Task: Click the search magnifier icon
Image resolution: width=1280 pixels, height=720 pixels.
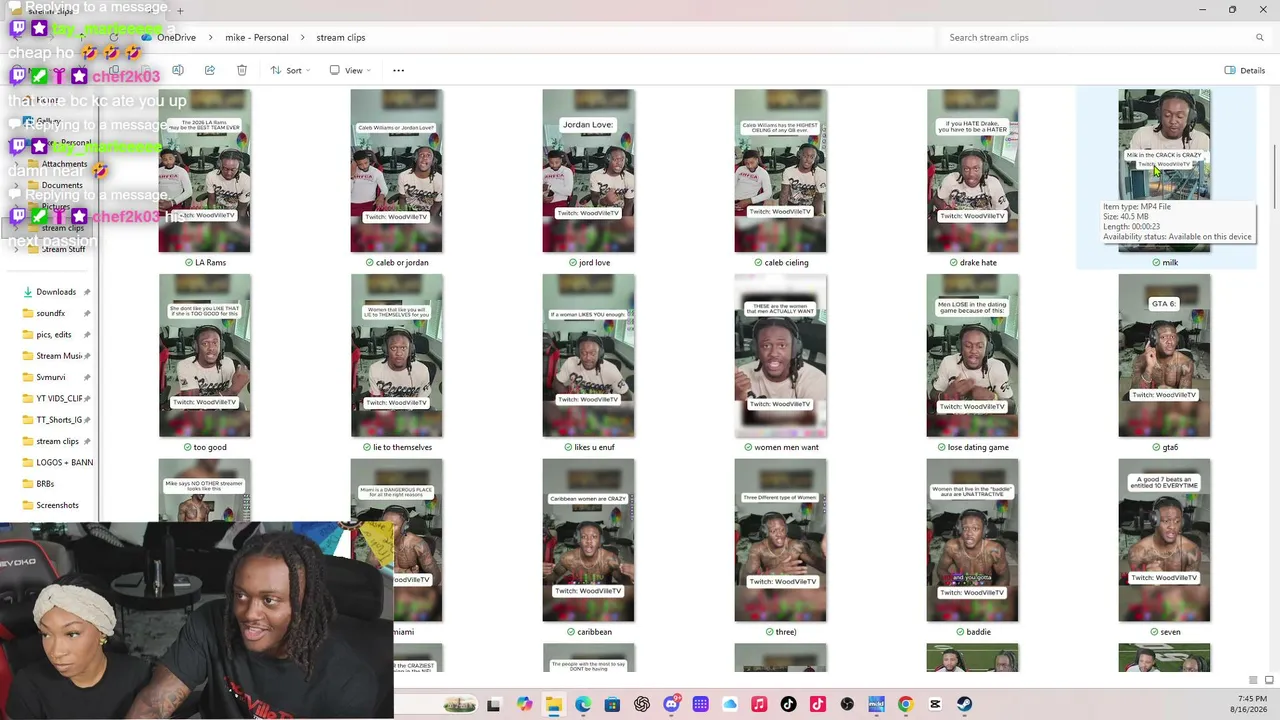Action: [1259, 38]
